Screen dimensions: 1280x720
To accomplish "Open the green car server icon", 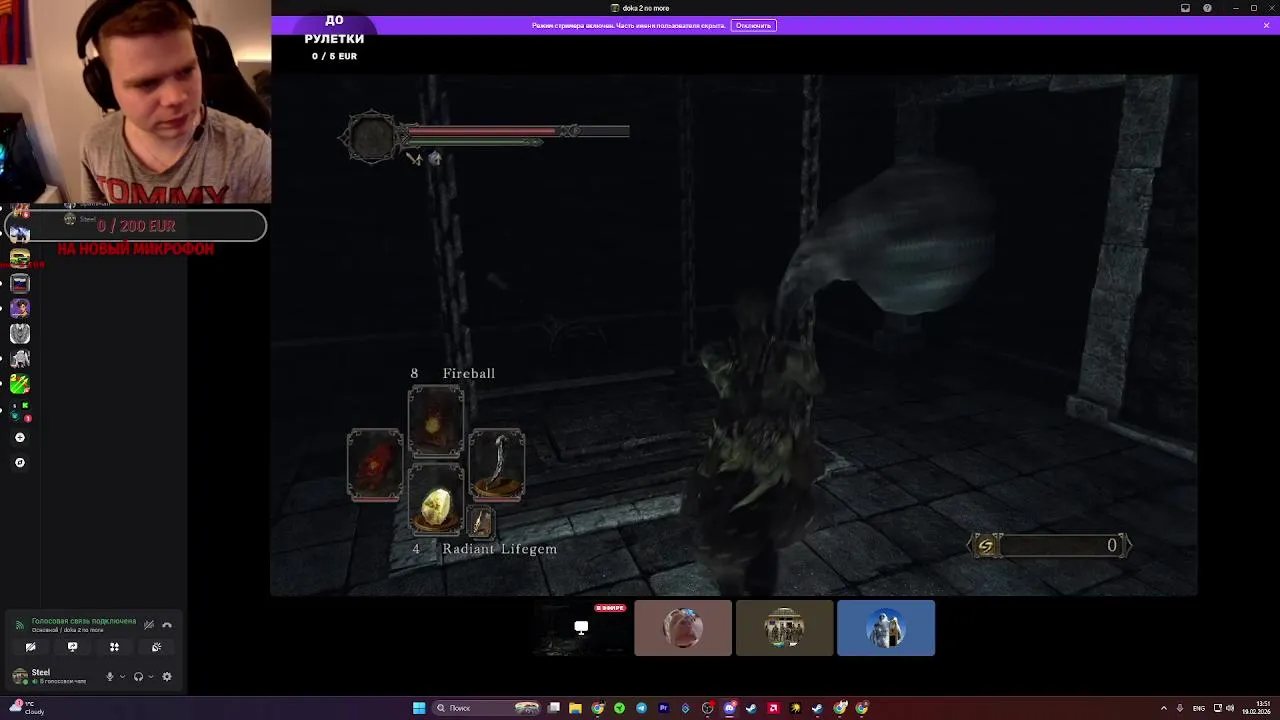I will (20, 258).
